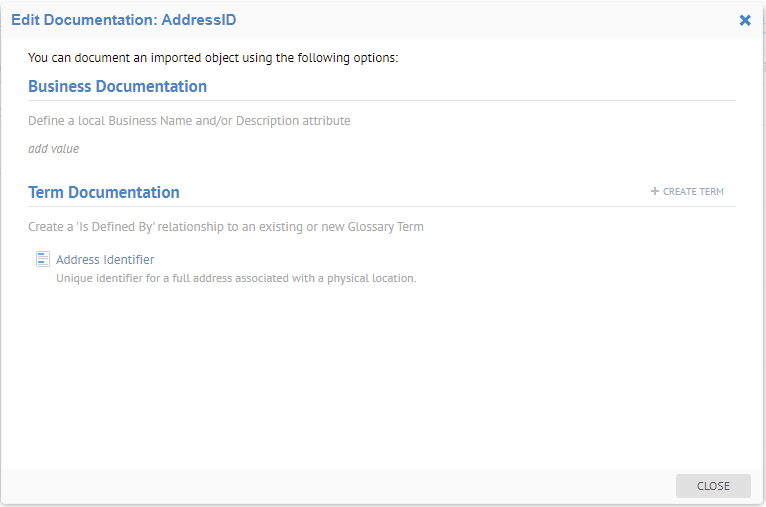766x507 pixels.
Task: Click the divider line under Term Documentation
Action: pyautogui.click(x=381, y=206)
